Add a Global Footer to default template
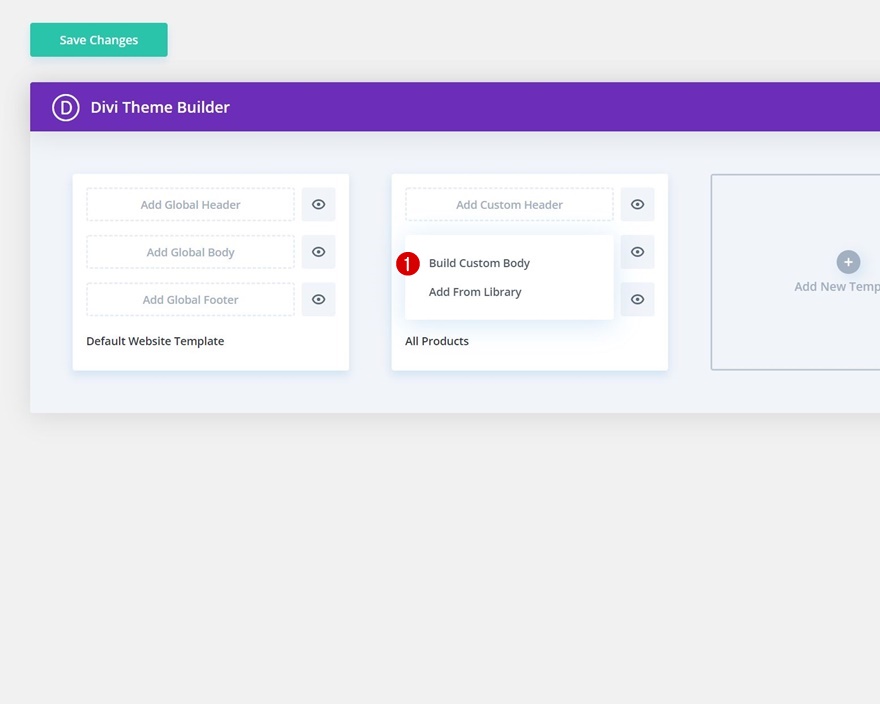The image size is (880, 704). (x=190, y=299)
